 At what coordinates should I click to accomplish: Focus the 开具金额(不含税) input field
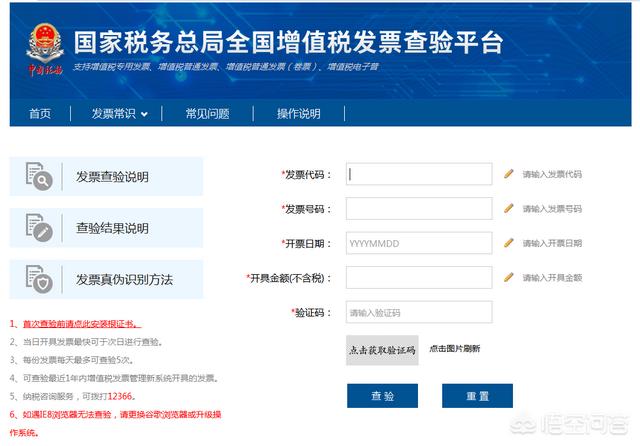[x=419, y=277]
